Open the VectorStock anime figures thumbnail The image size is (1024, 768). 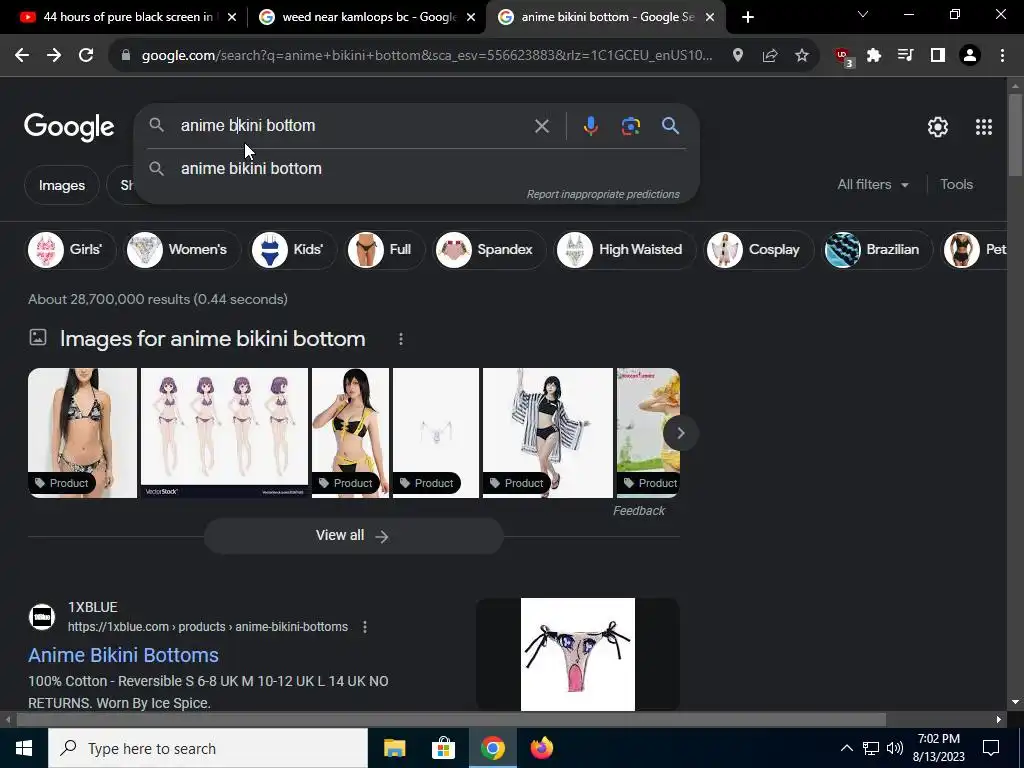click(x=224, y=433)
